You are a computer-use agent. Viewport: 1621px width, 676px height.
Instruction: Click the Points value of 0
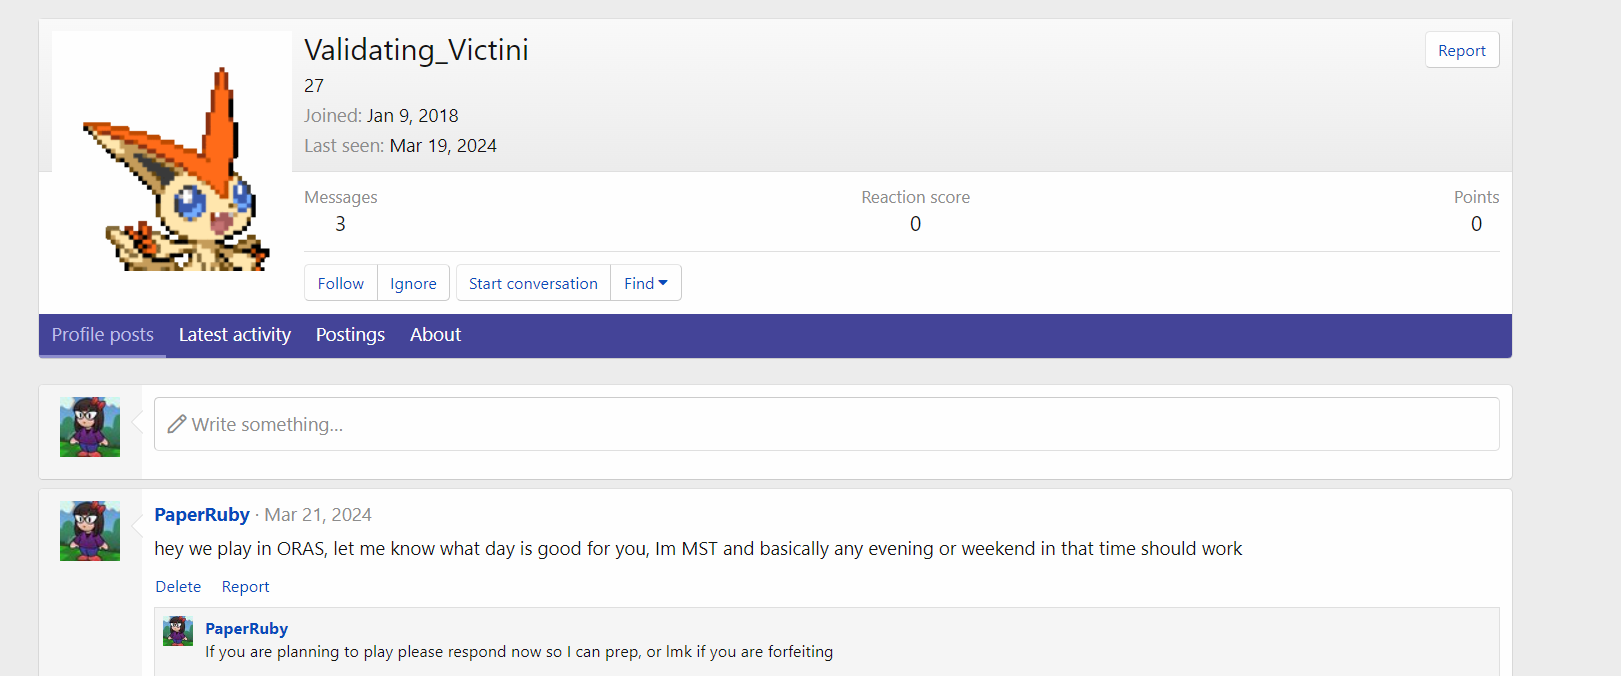[x=1476, y=224]
